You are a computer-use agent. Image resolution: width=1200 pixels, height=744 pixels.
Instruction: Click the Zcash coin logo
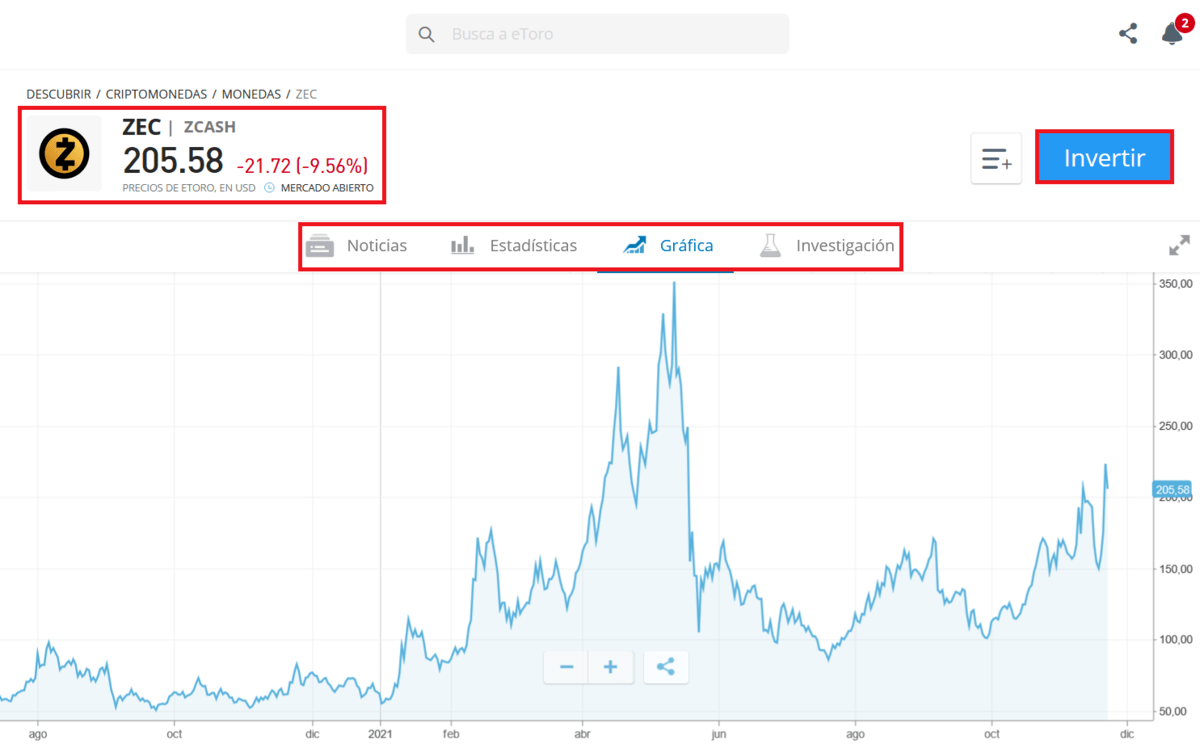pos(64,154)
